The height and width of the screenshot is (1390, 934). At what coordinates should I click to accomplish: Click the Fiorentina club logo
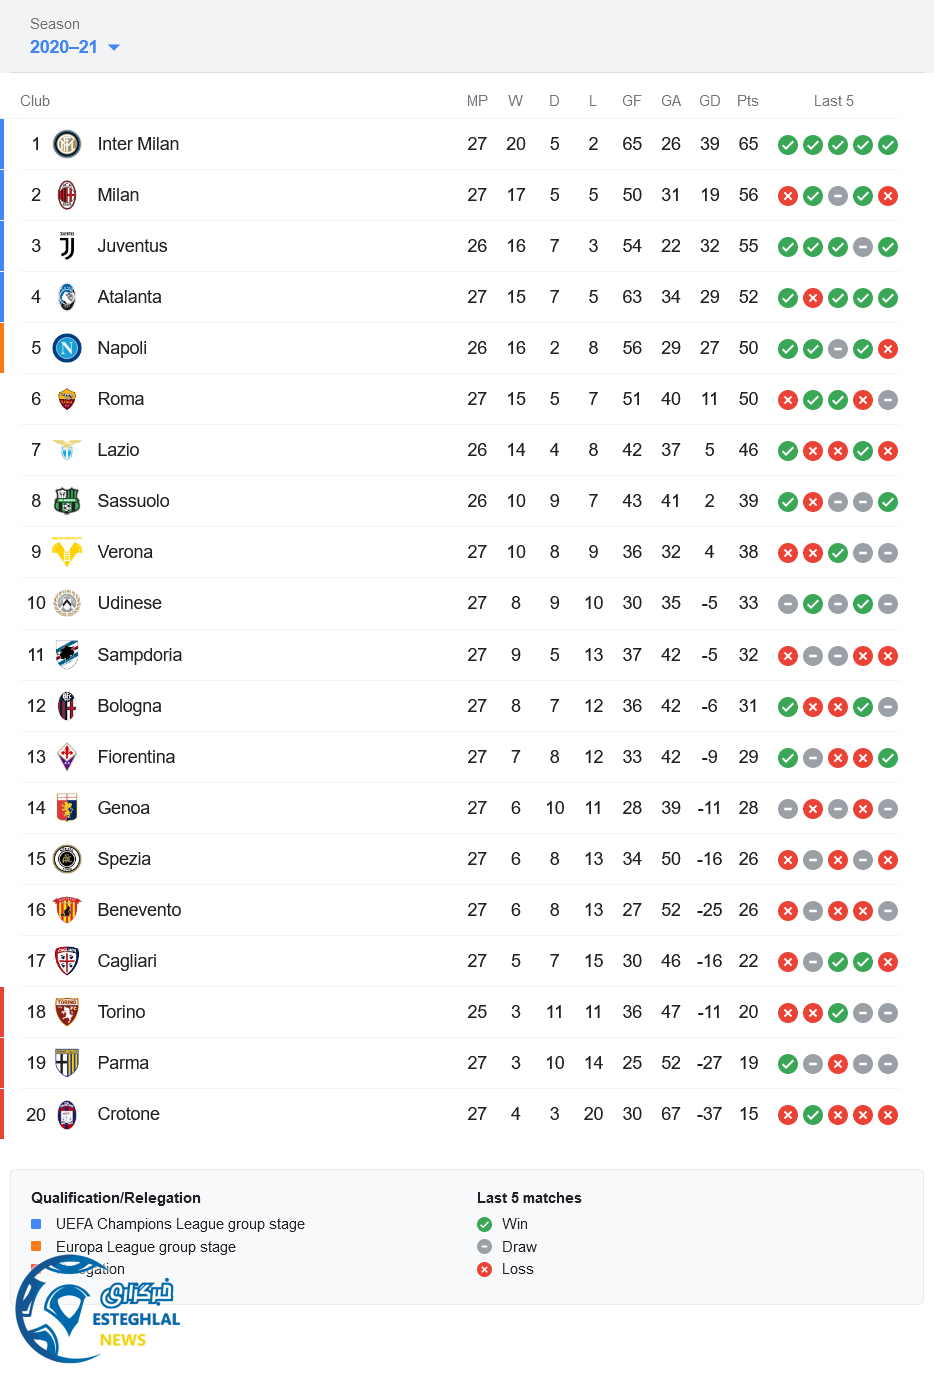(x=67, y=757)
